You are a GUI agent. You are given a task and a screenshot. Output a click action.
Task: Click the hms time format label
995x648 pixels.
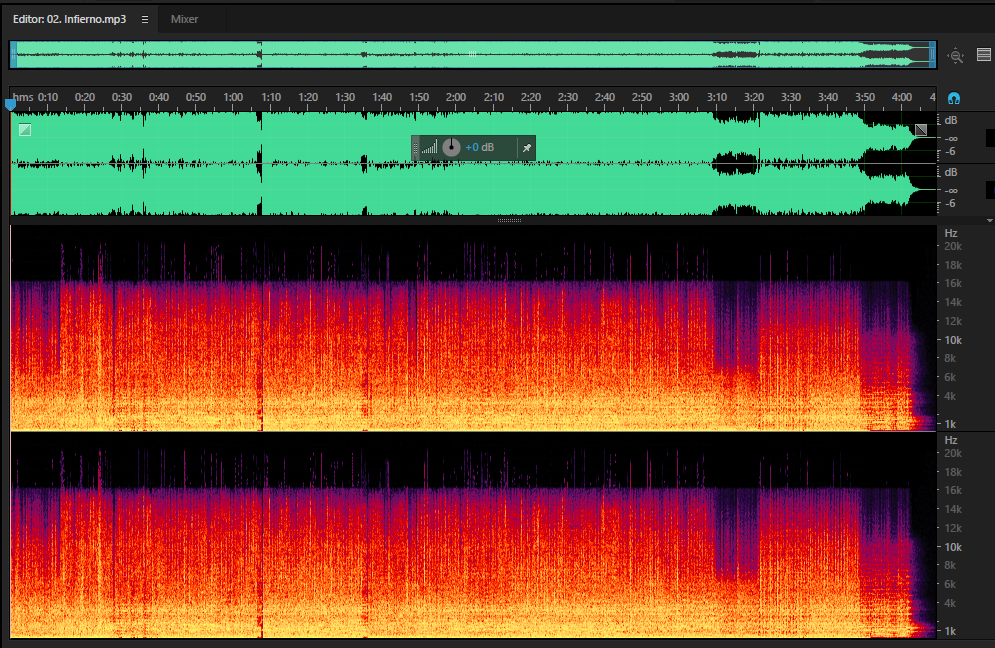click(x=23, y=97)
